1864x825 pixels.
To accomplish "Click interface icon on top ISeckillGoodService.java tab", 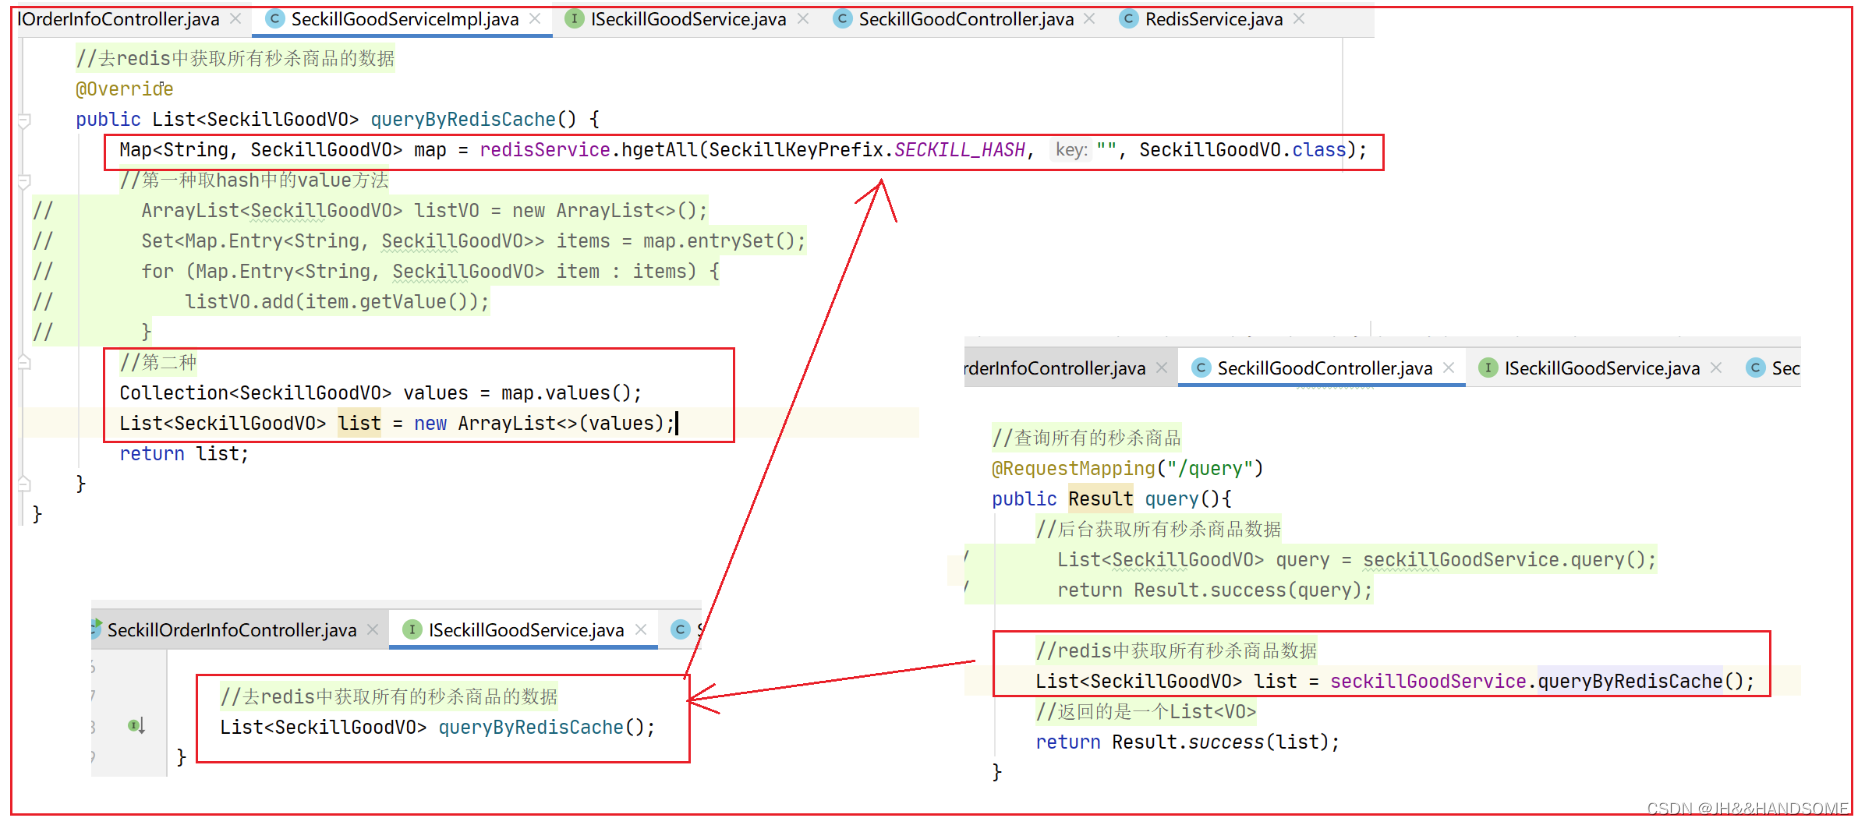I will click(574, 19).
